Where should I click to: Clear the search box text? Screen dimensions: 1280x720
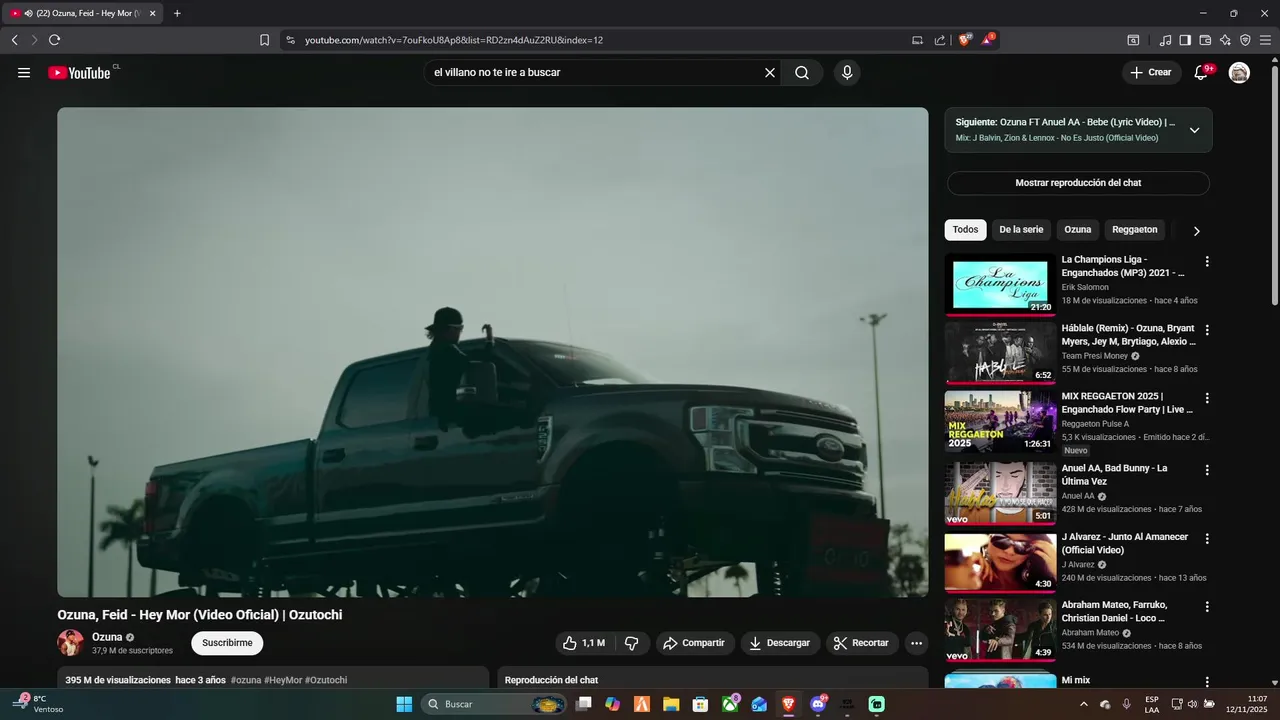tap(770, 72)
